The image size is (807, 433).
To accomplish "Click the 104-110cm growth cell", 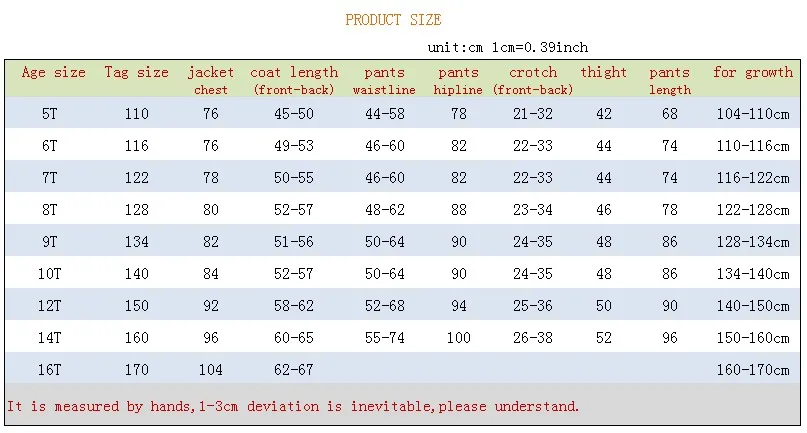I will (x=753, y=113).
